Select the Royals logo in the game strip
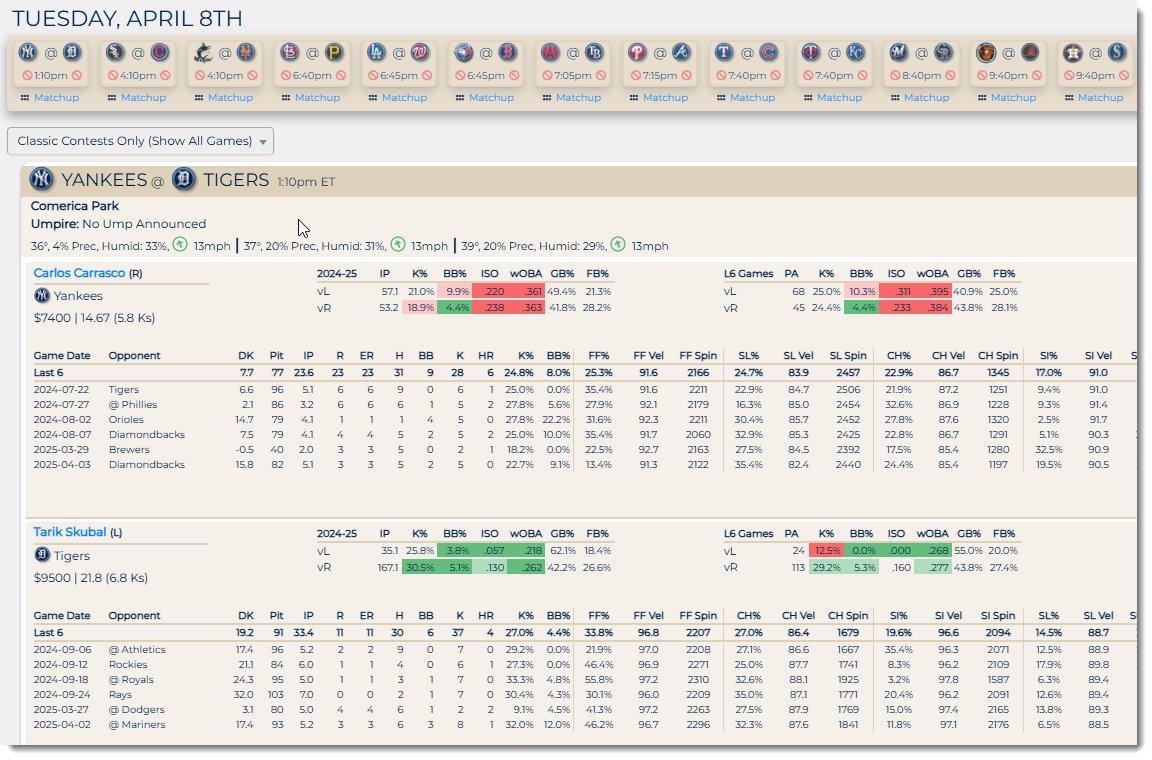This screenshot has height=760, width=1152. (x=856, y=52)
